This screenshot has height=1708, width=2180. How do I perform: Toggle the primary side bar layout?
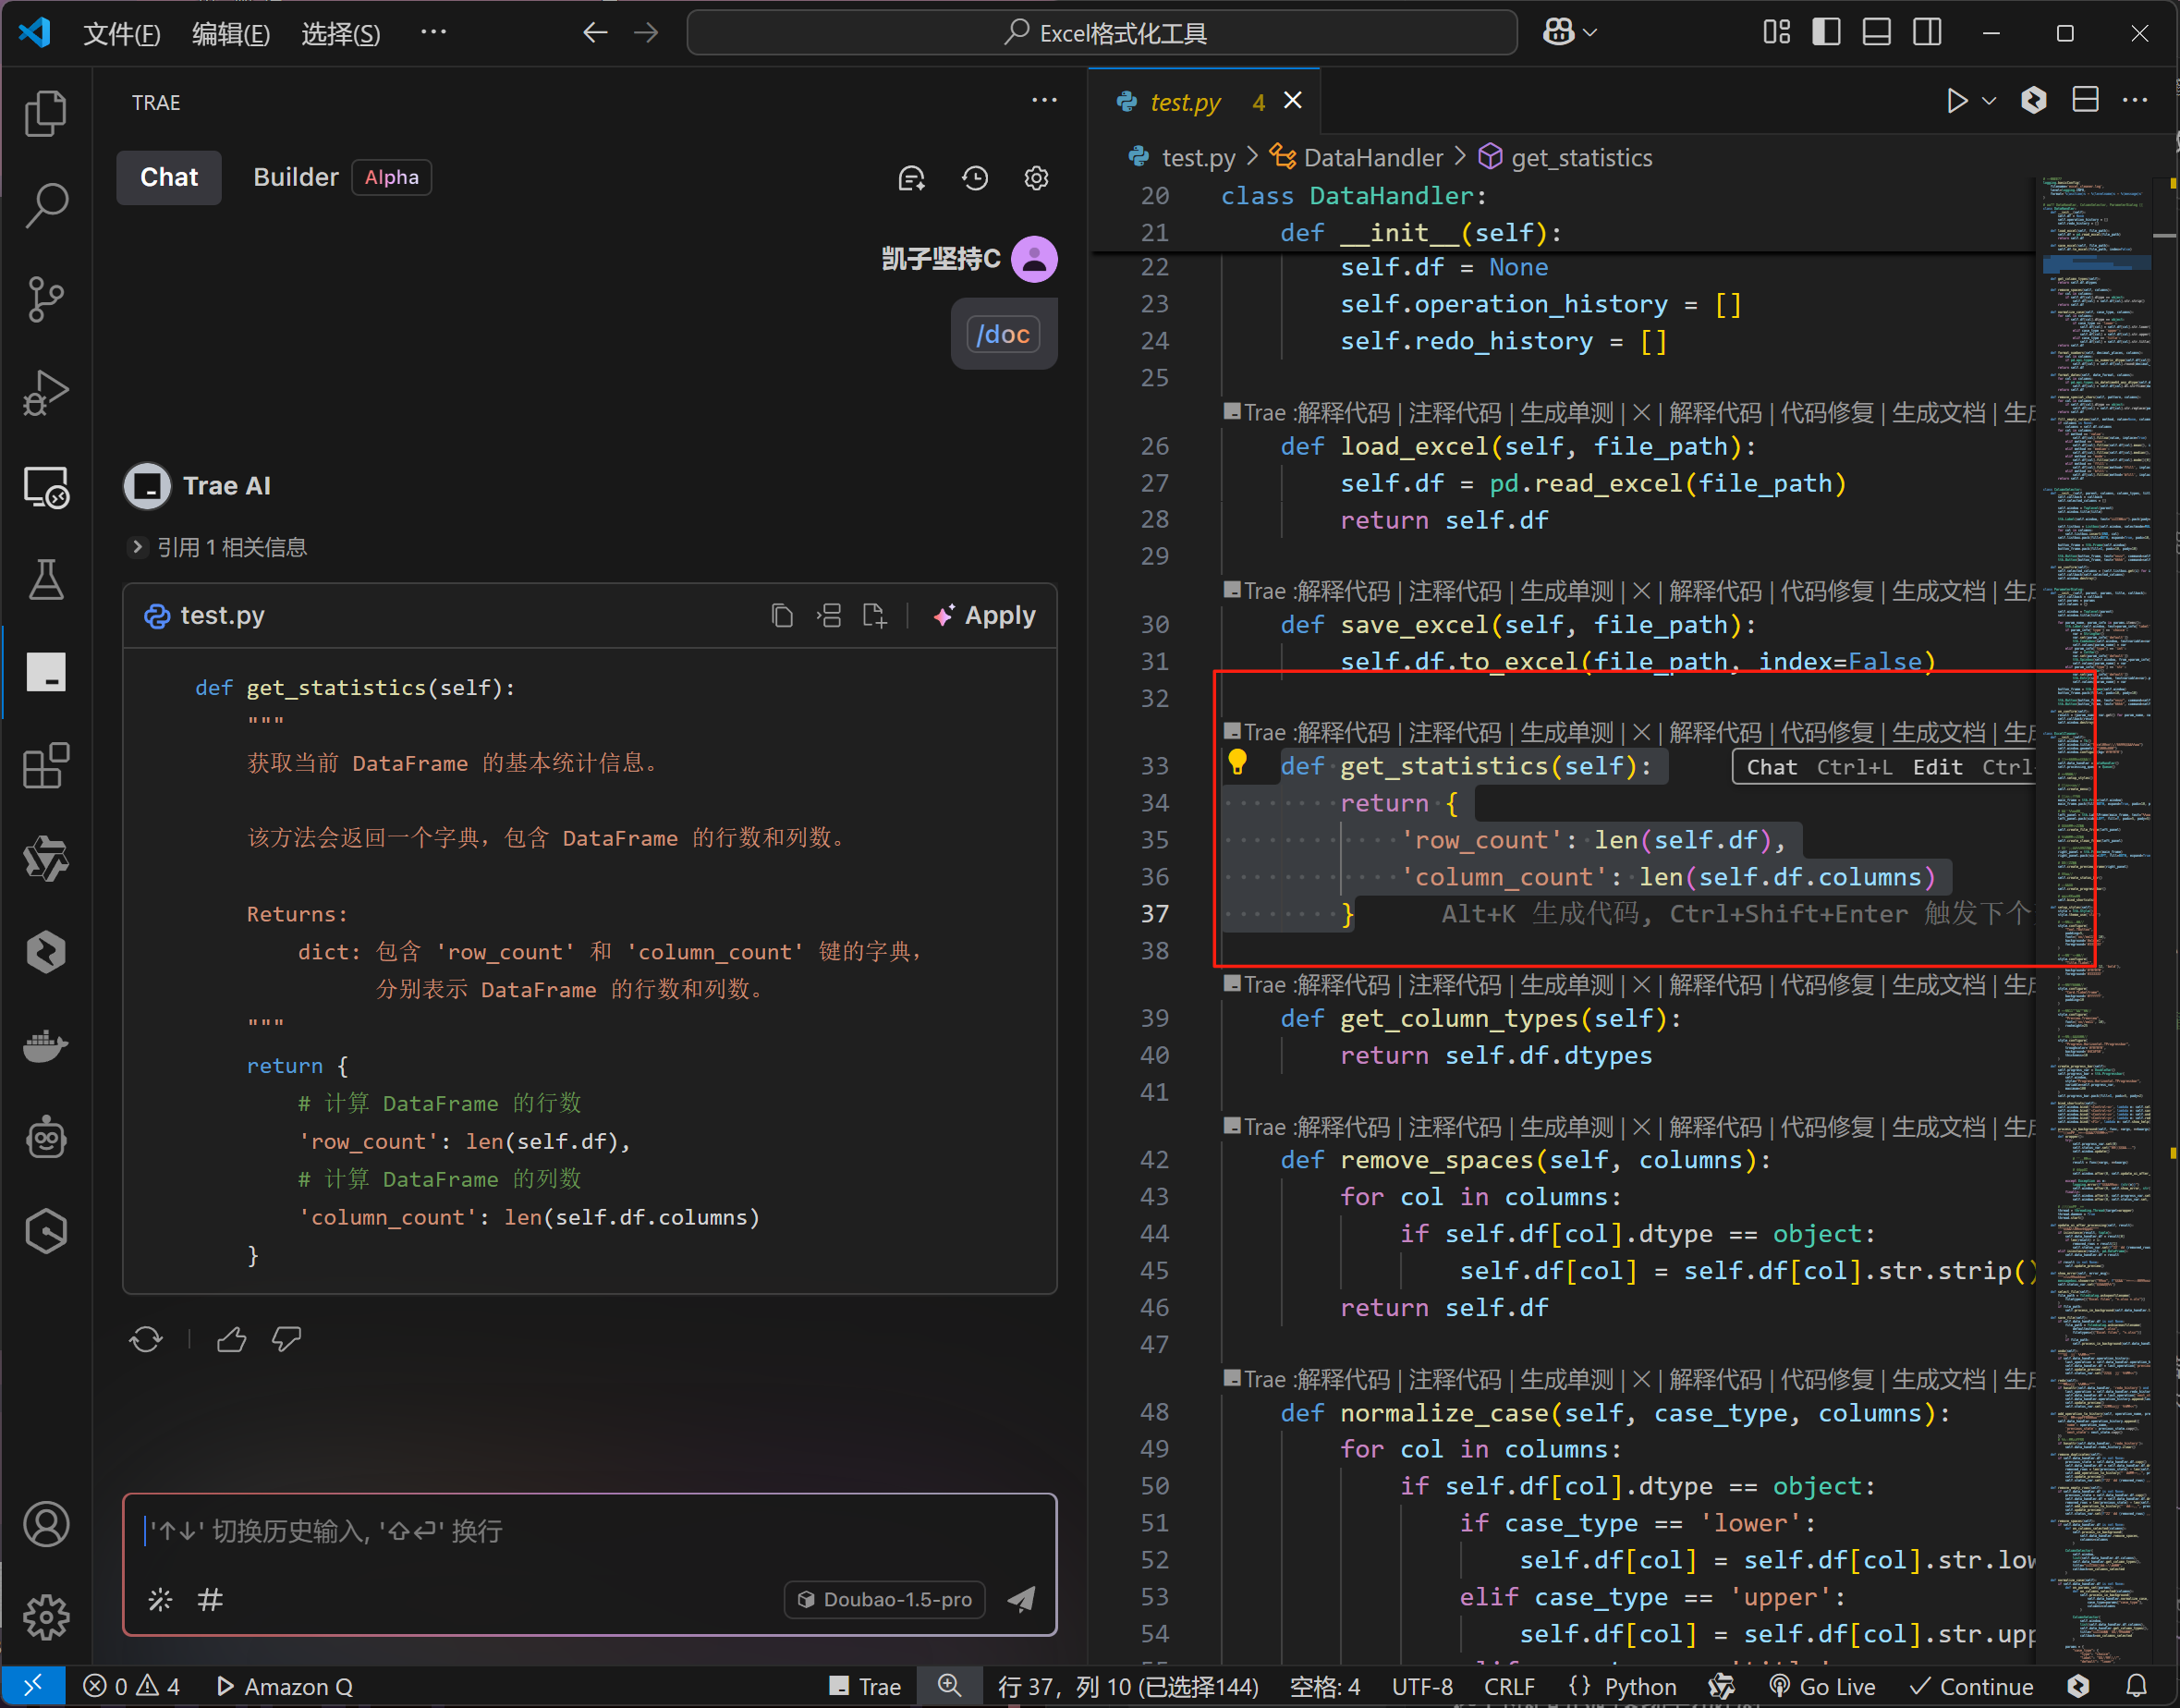(x=1826, y=33)
